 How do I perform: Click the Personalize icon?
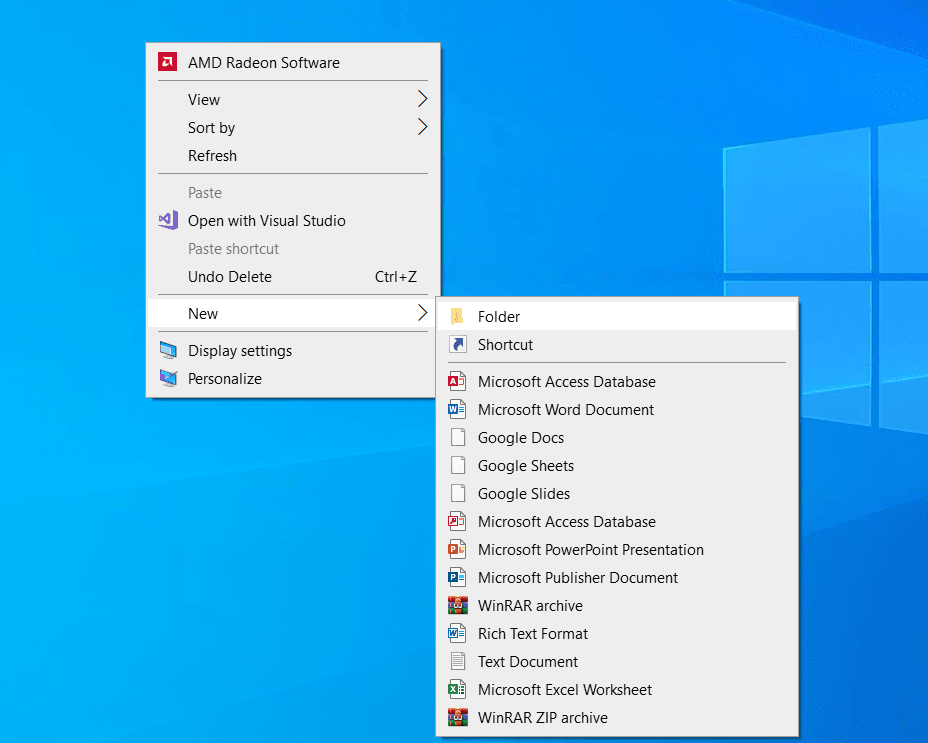tap(168, 378)
